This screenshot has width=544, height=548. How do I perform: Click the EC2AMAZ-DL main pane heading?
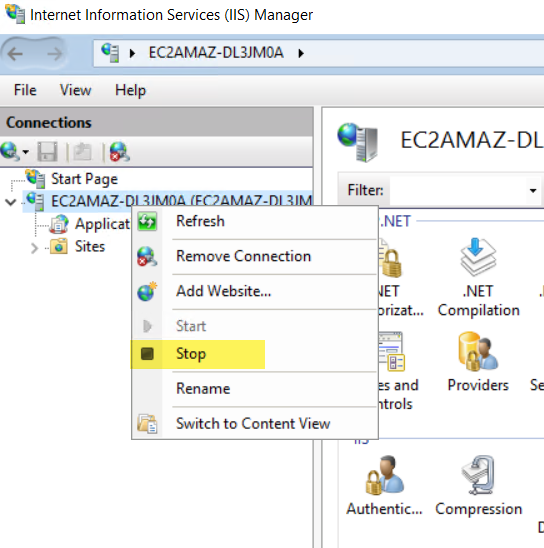coord(471,140)
